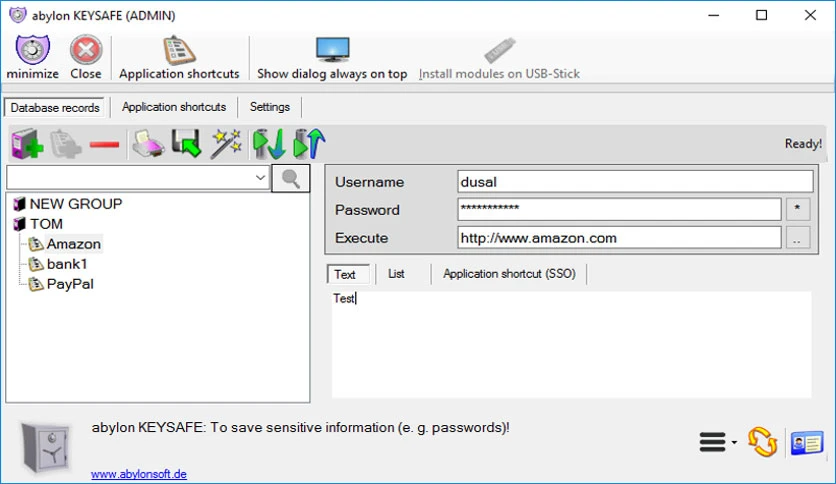
Task: Open the magic wand password generator
Action: (x=226, y=143)
